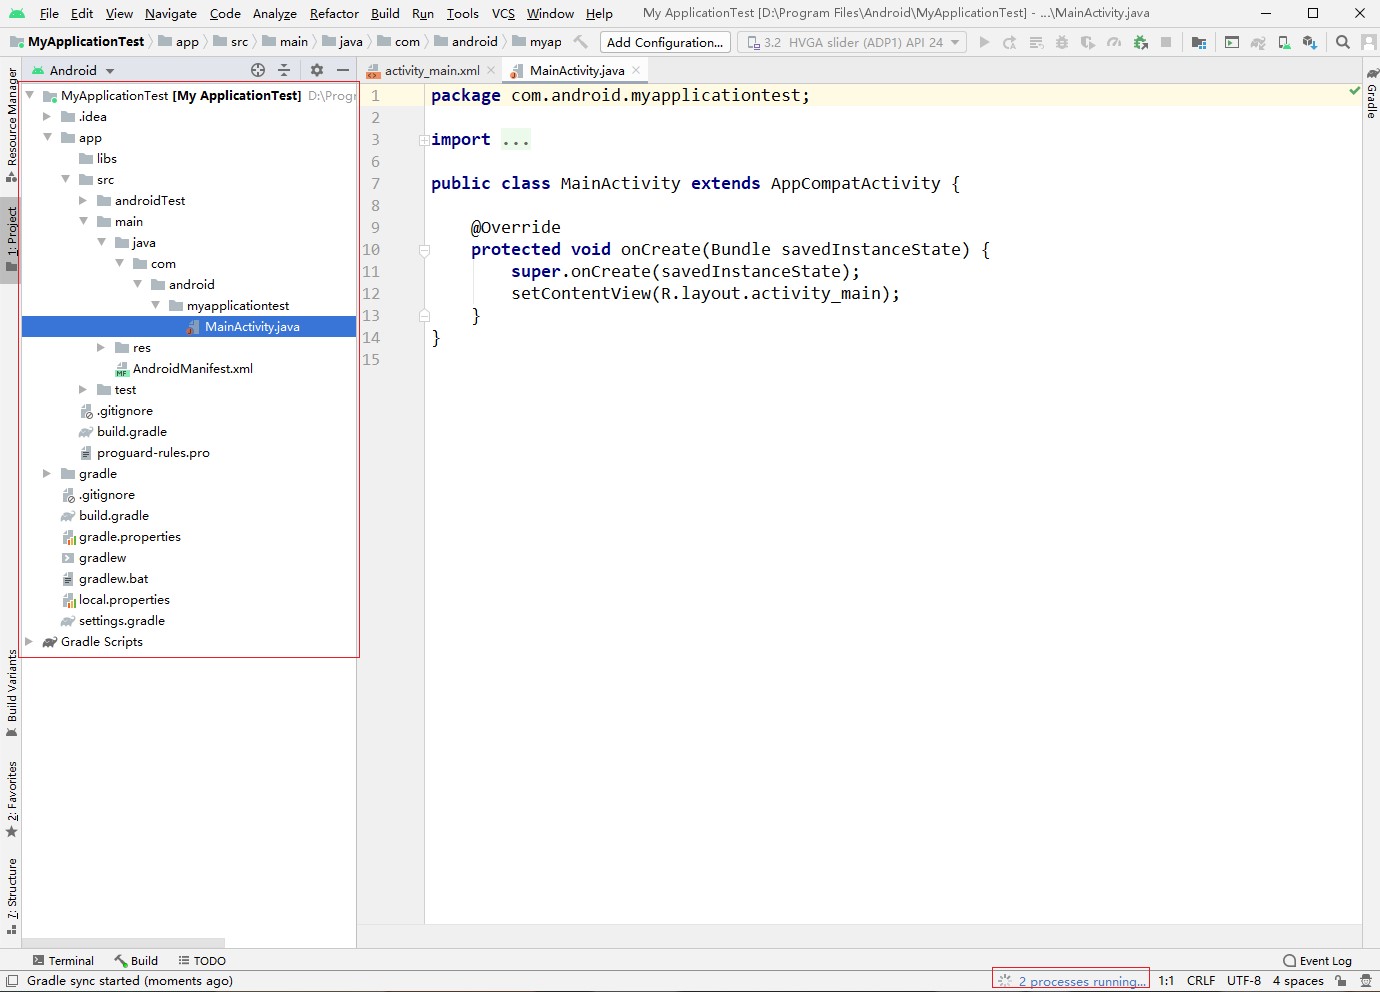Viewport: 1380px width, 992px height.
Task: Open the Build menu
Action: tap(385, 13)
